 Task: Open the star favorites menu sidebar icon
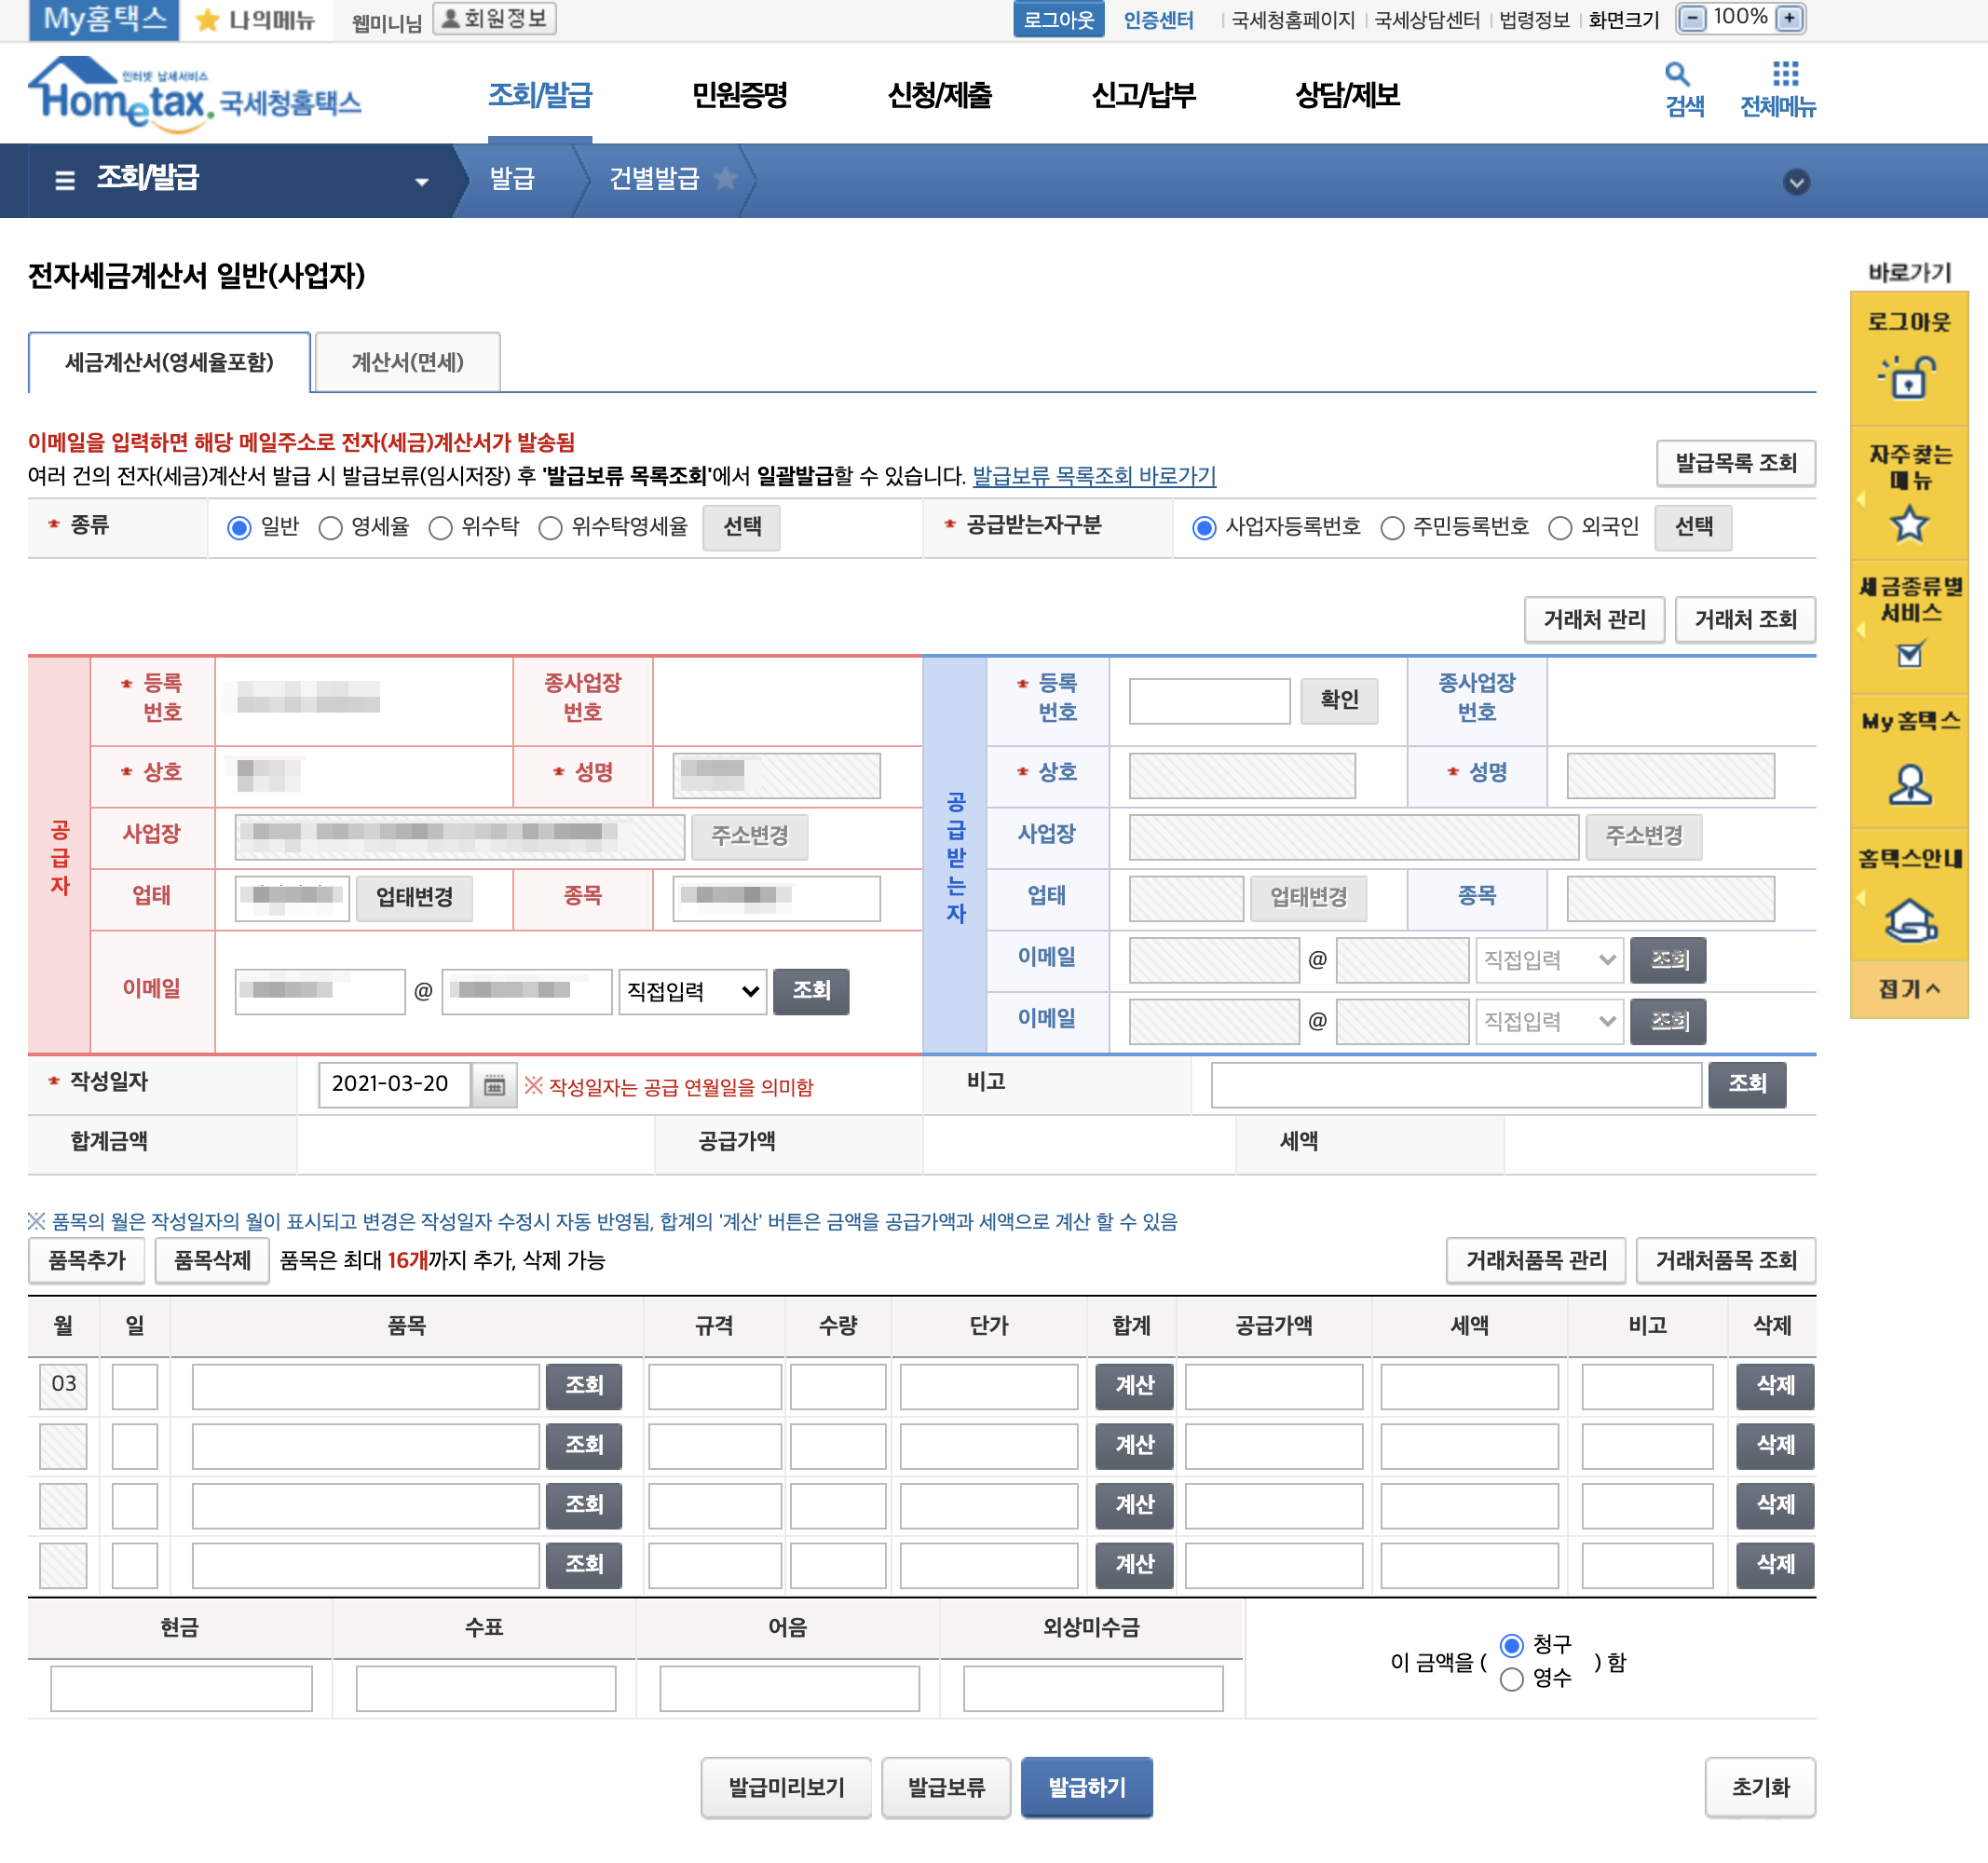click(x=1908, y=524)
